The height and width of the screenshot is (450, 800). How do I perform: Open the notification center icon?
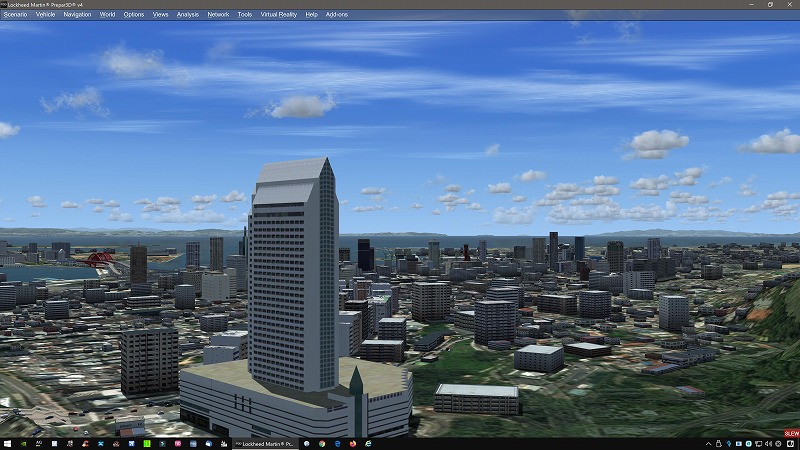click(790, 444)
